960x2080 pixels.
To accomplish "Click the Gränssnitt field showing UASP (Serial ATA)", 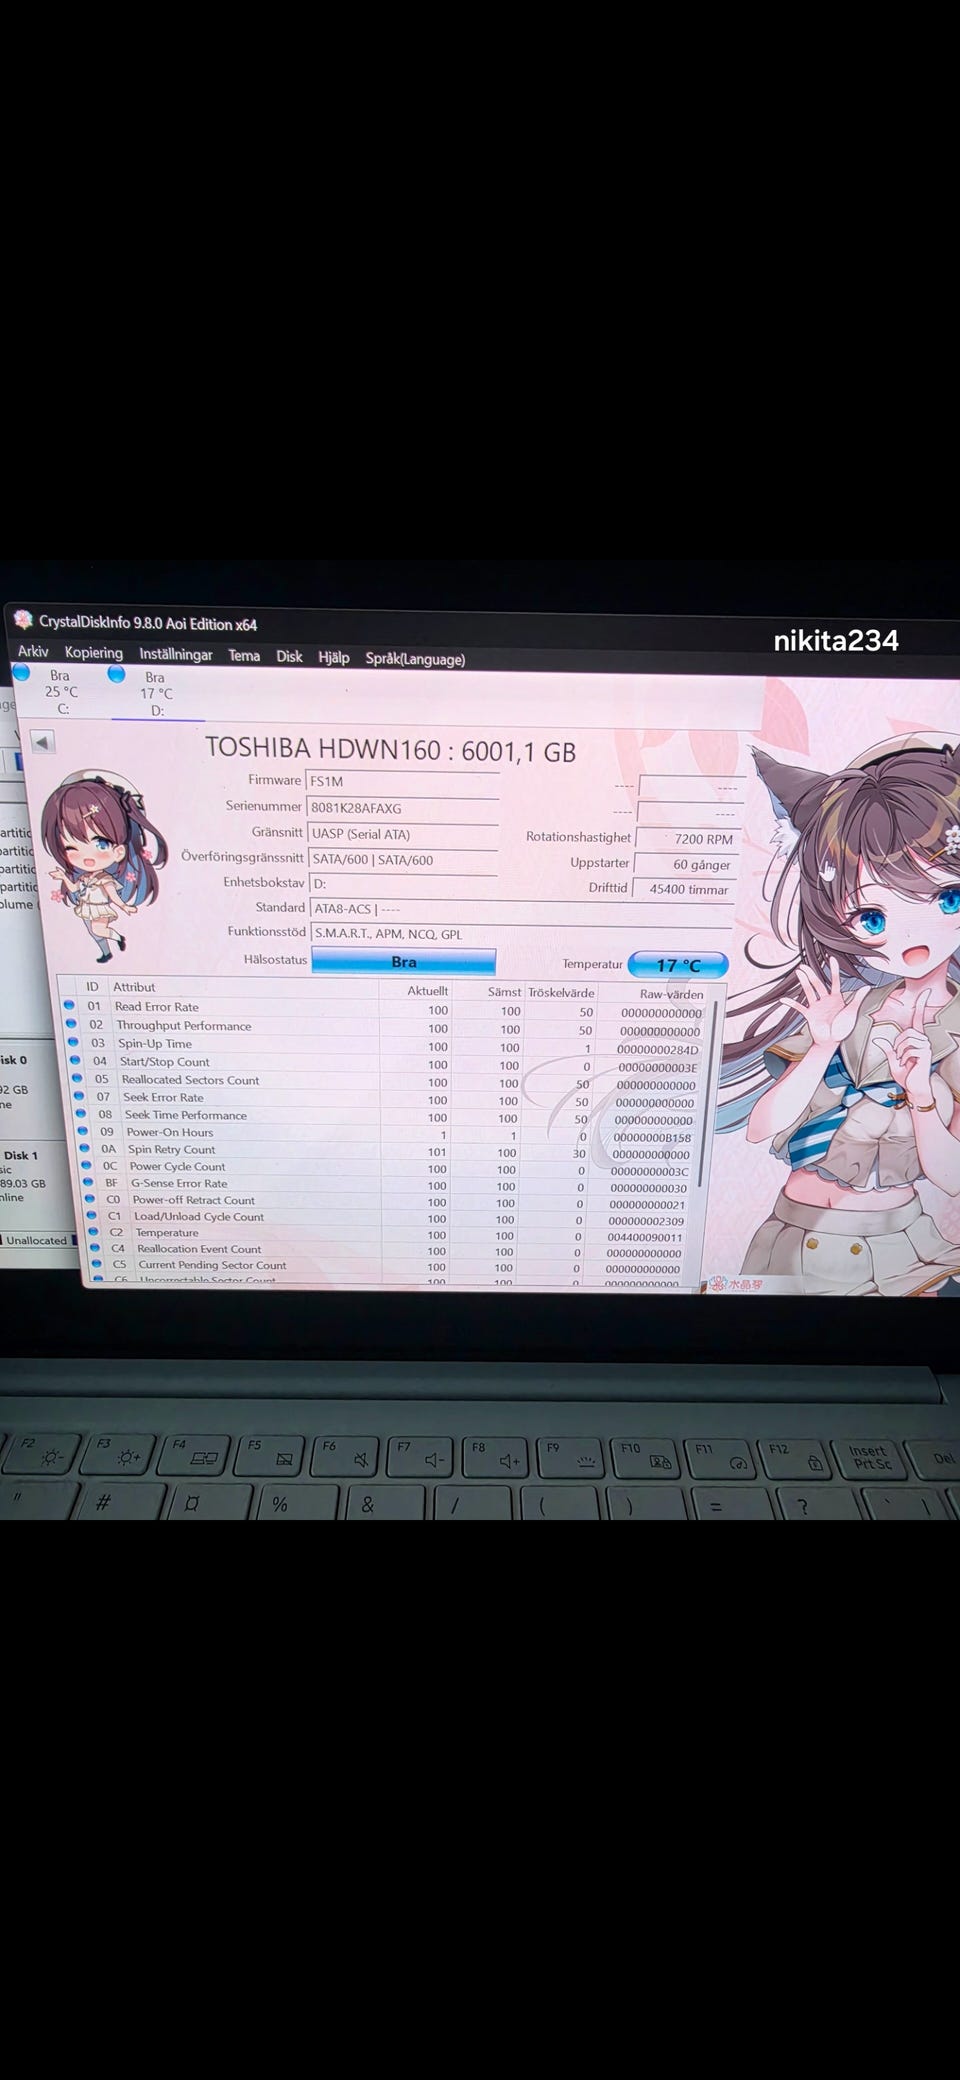I will (402, 834).
